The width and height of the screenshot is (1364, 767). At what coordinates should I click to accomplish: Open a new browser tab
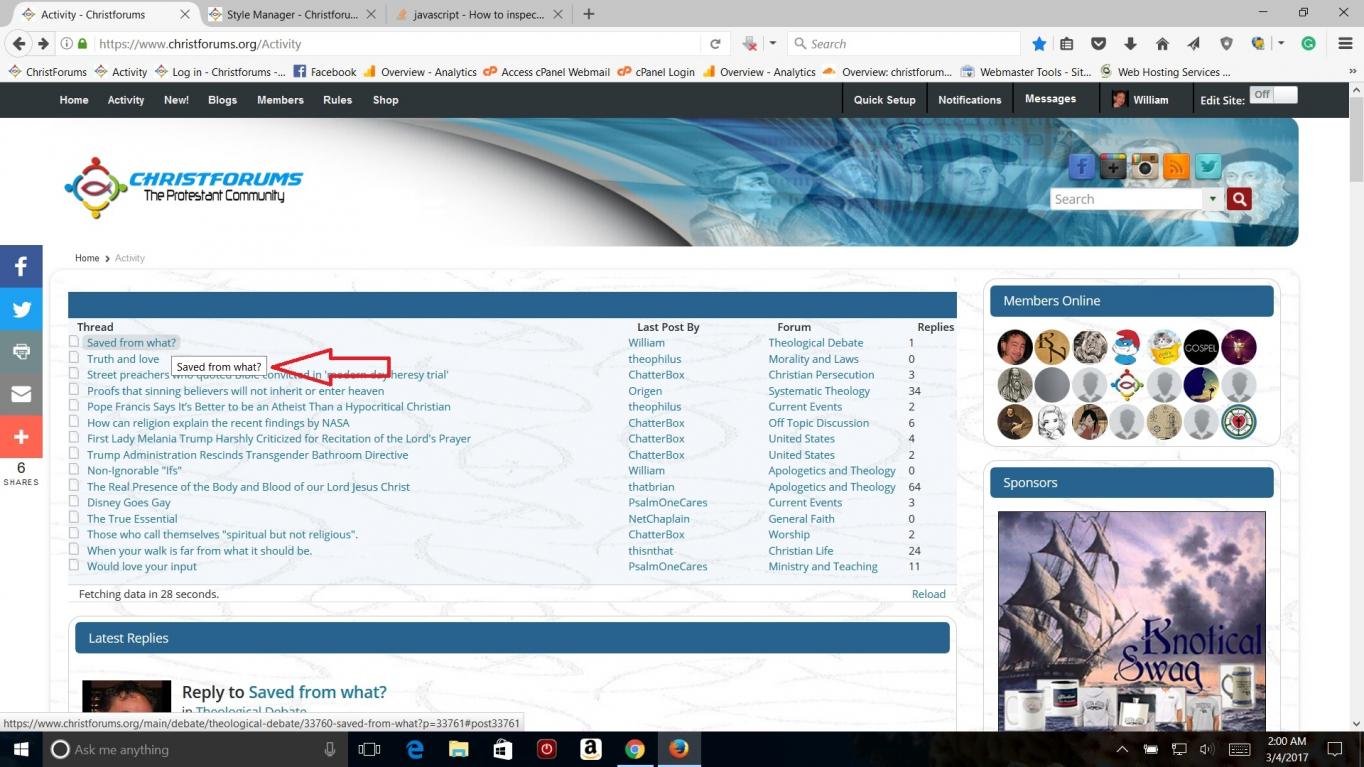[589, 14]
